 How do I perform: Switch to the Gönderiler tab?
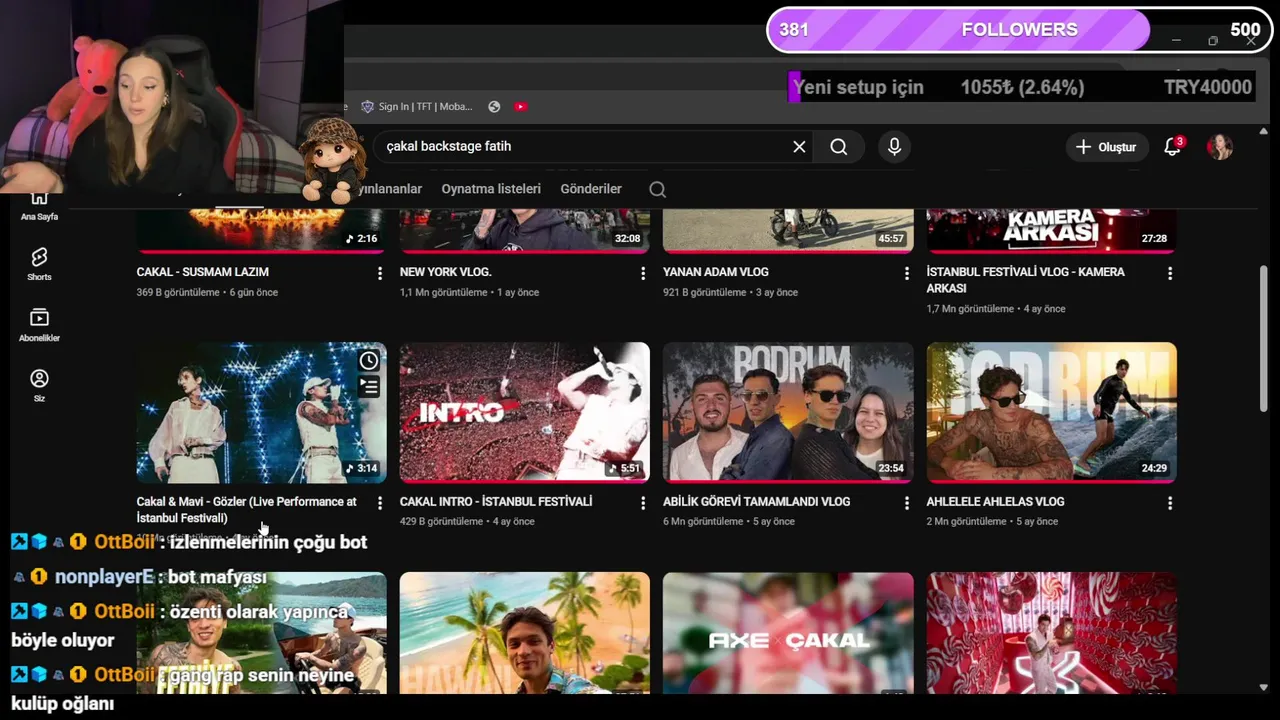(591, 189)
